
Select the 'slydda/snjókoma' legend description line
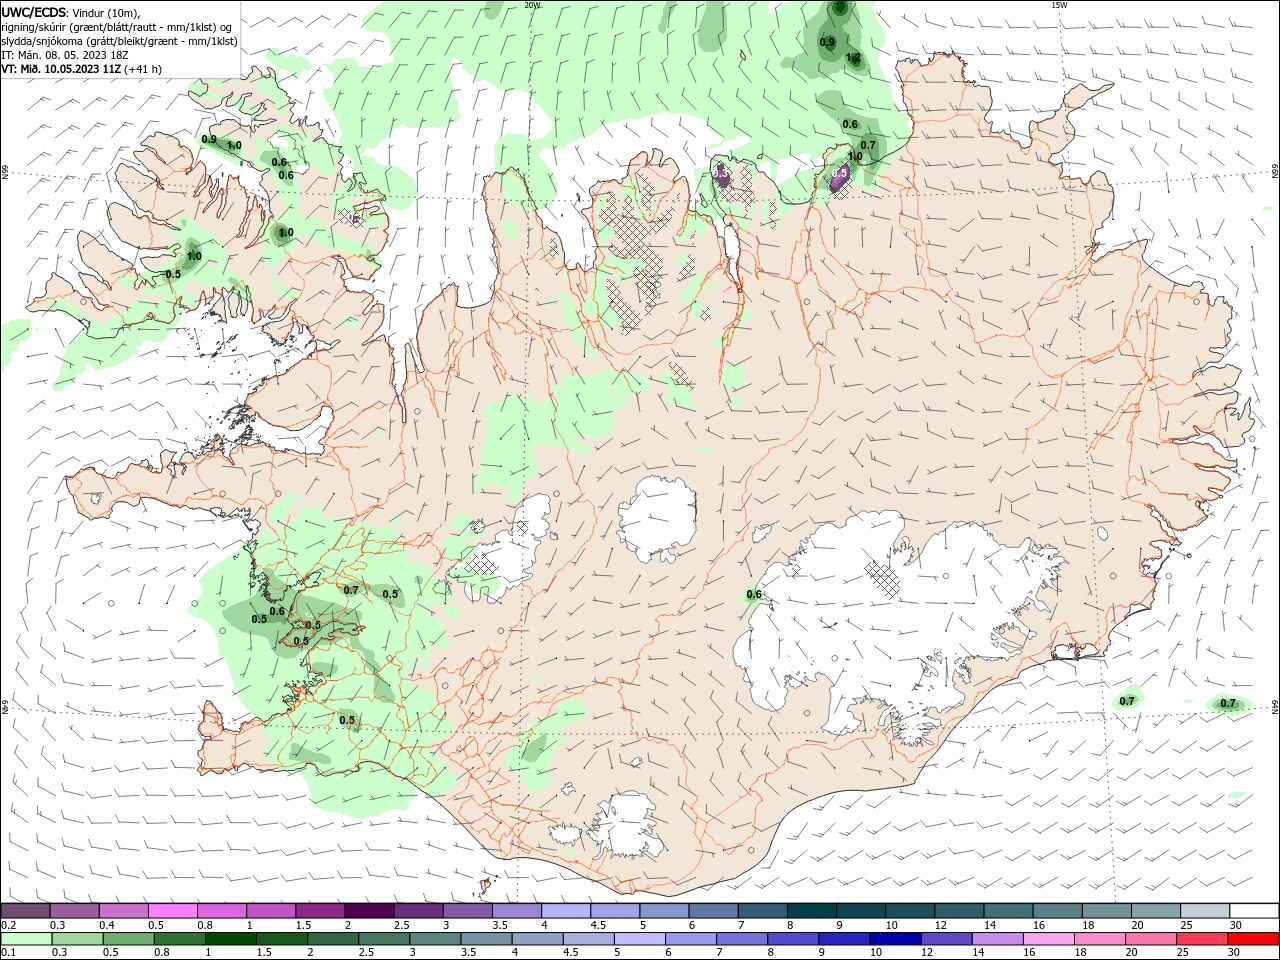[119, 41]
